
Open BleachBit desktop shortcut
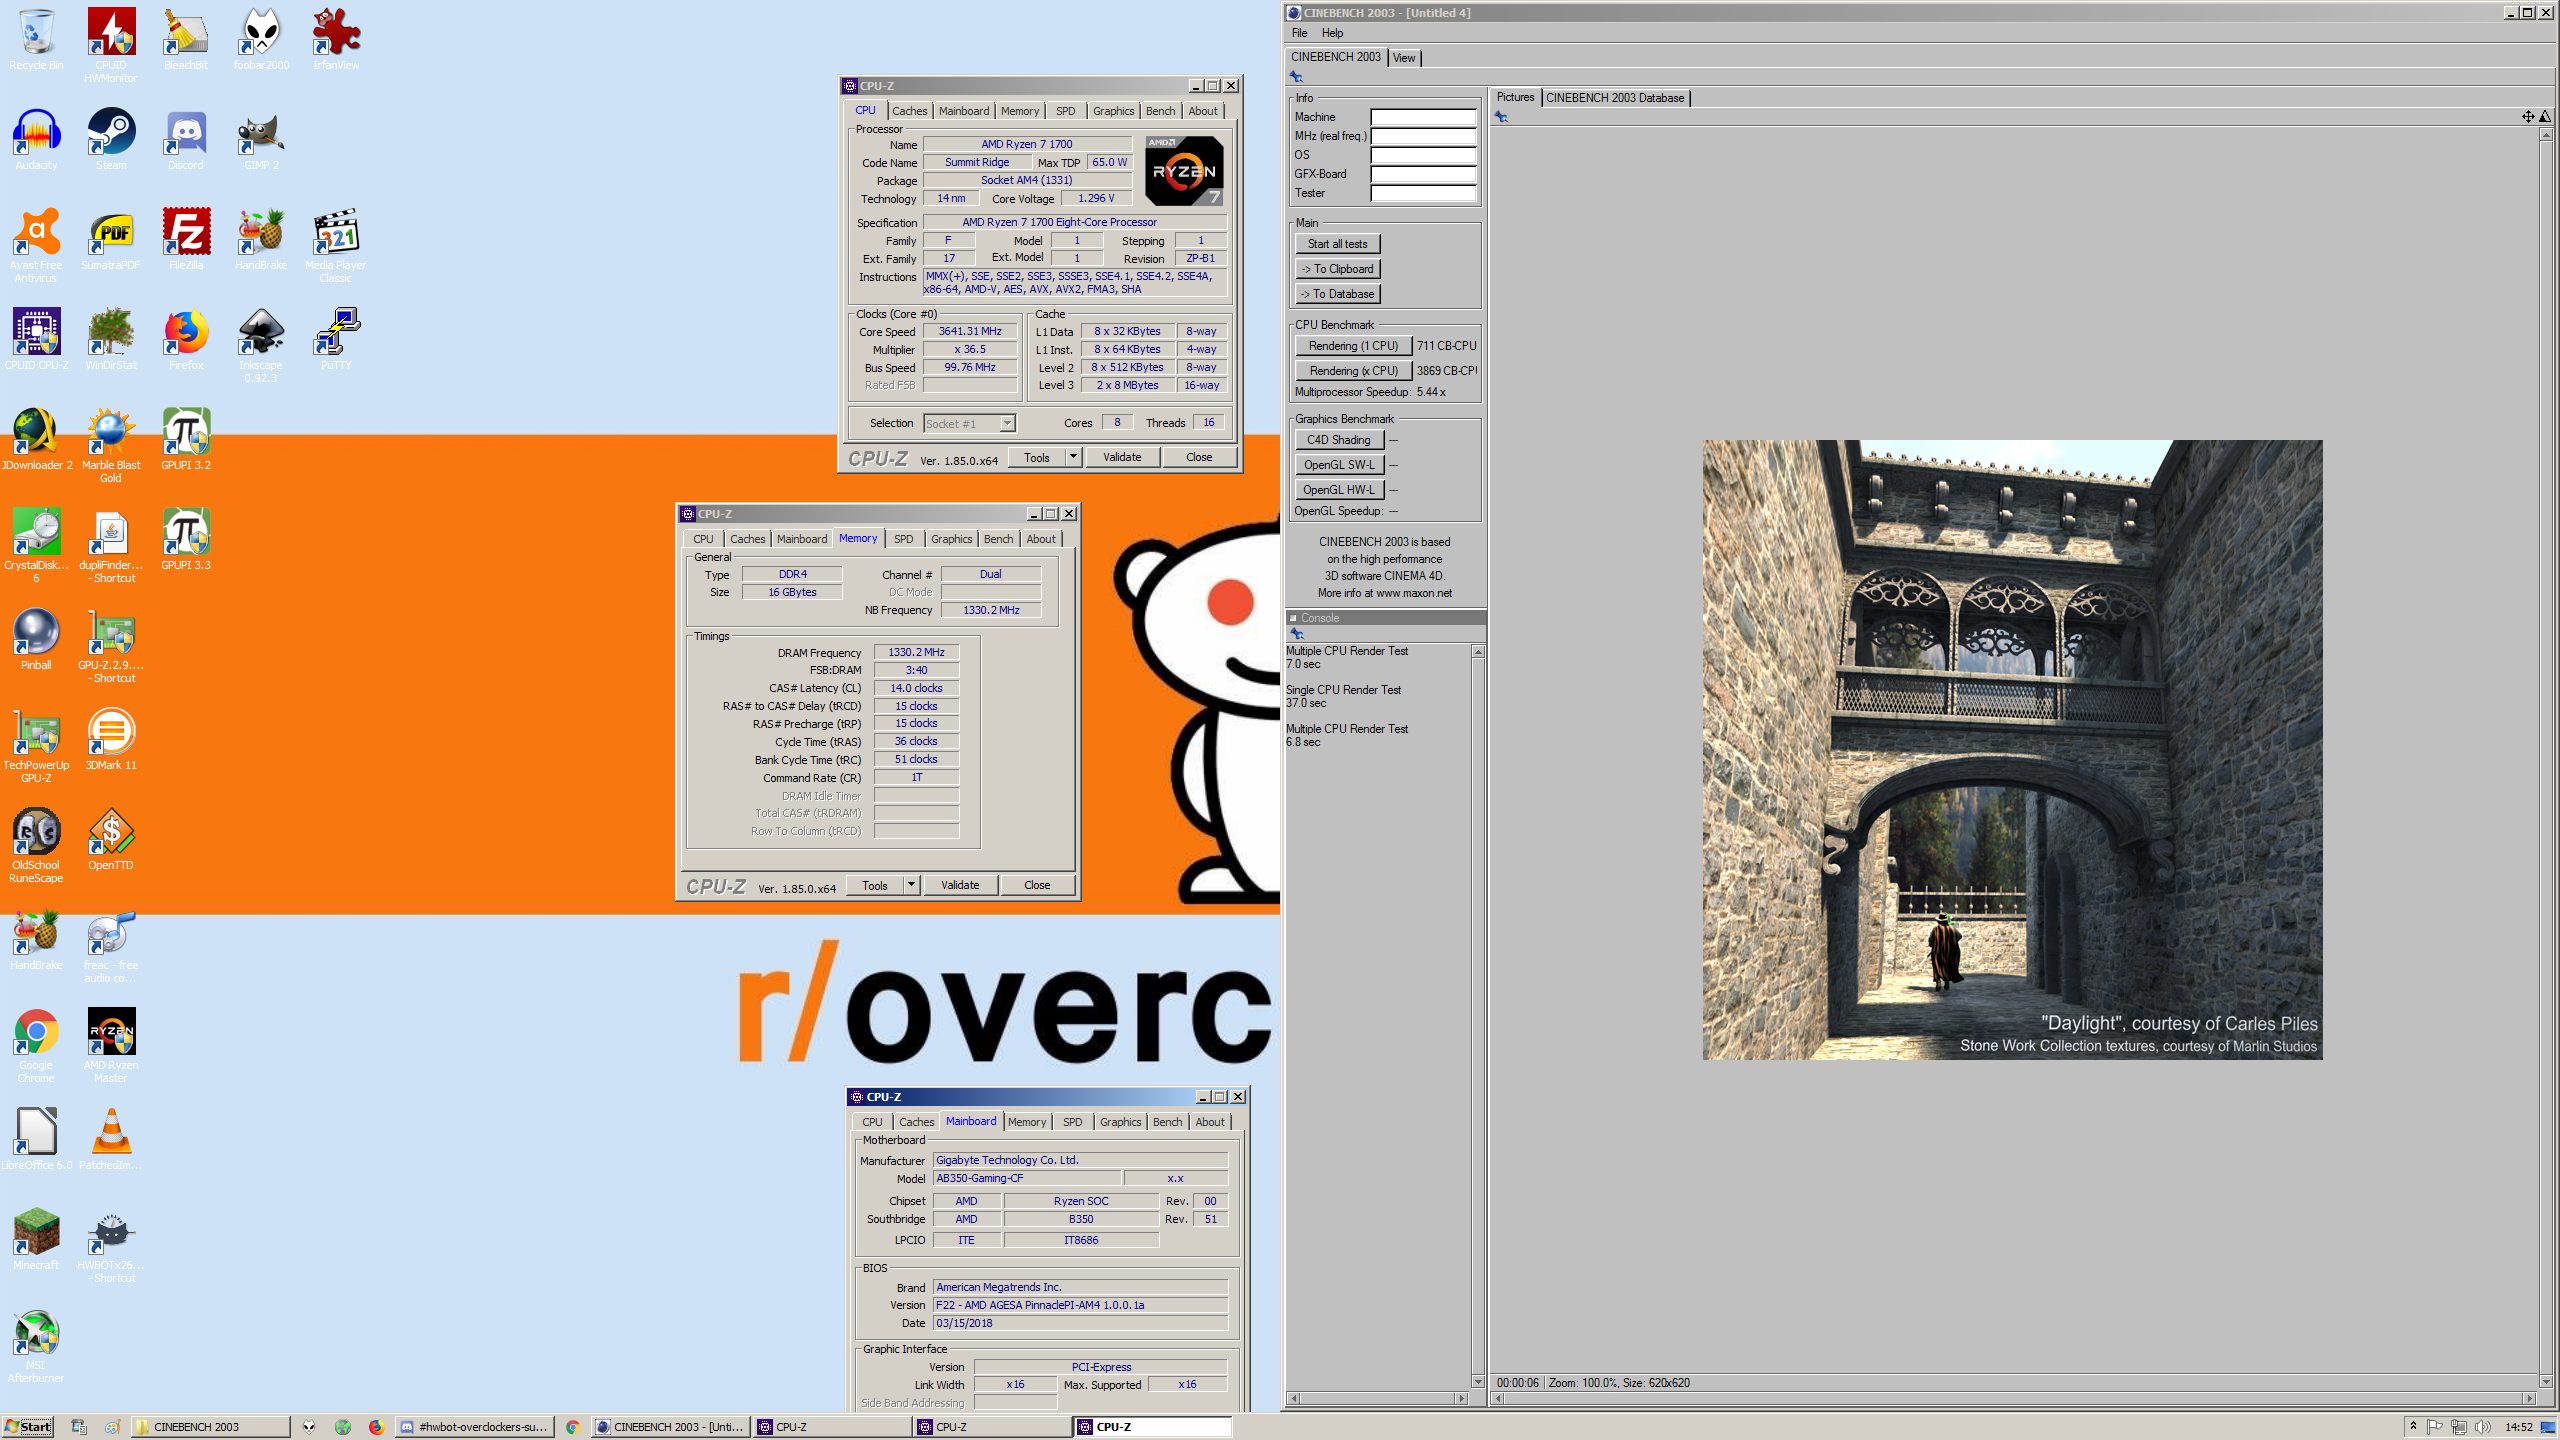click(186, 39)
